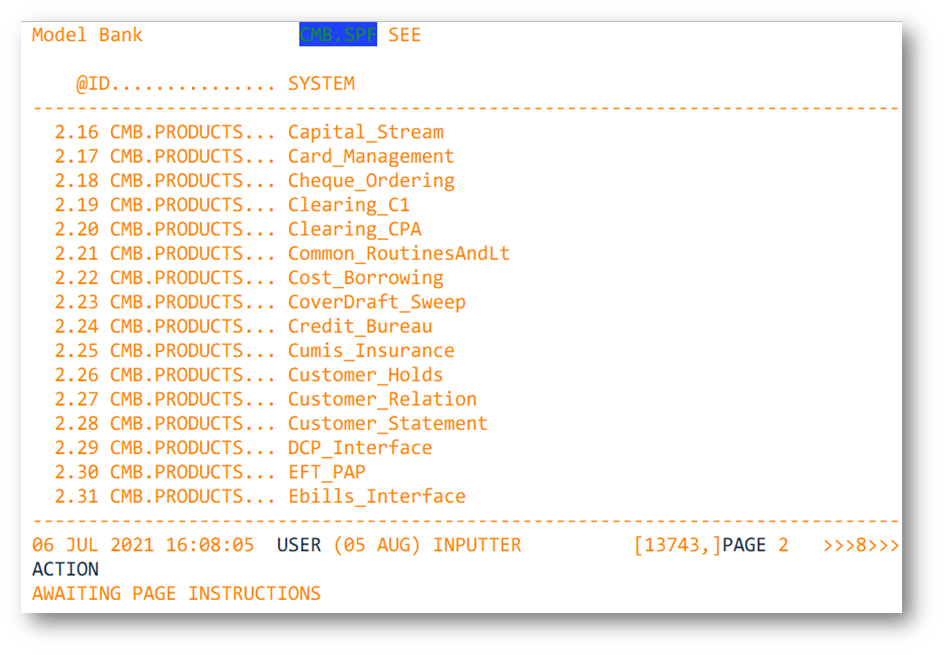Click the highlighted CMB.SPF application name
The height and width of the screenshot is (655, 944).
click(338, 35)
